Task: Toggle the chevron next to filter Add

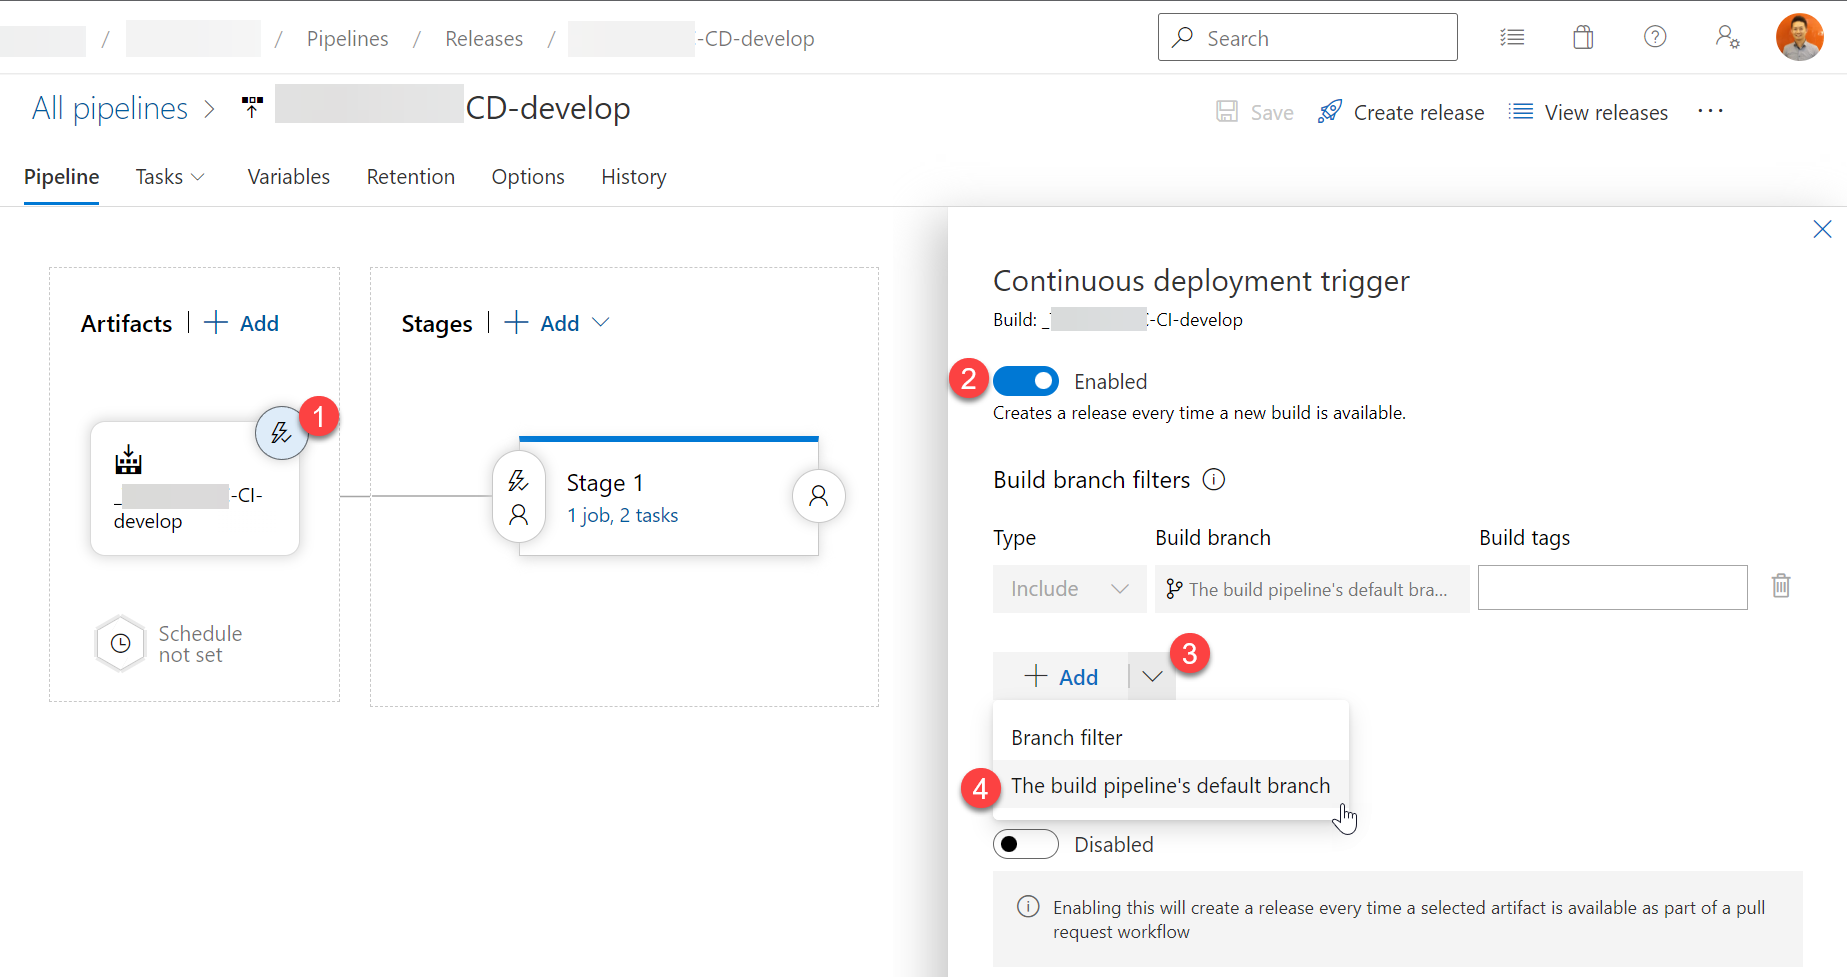Action: coord(1152,677)
